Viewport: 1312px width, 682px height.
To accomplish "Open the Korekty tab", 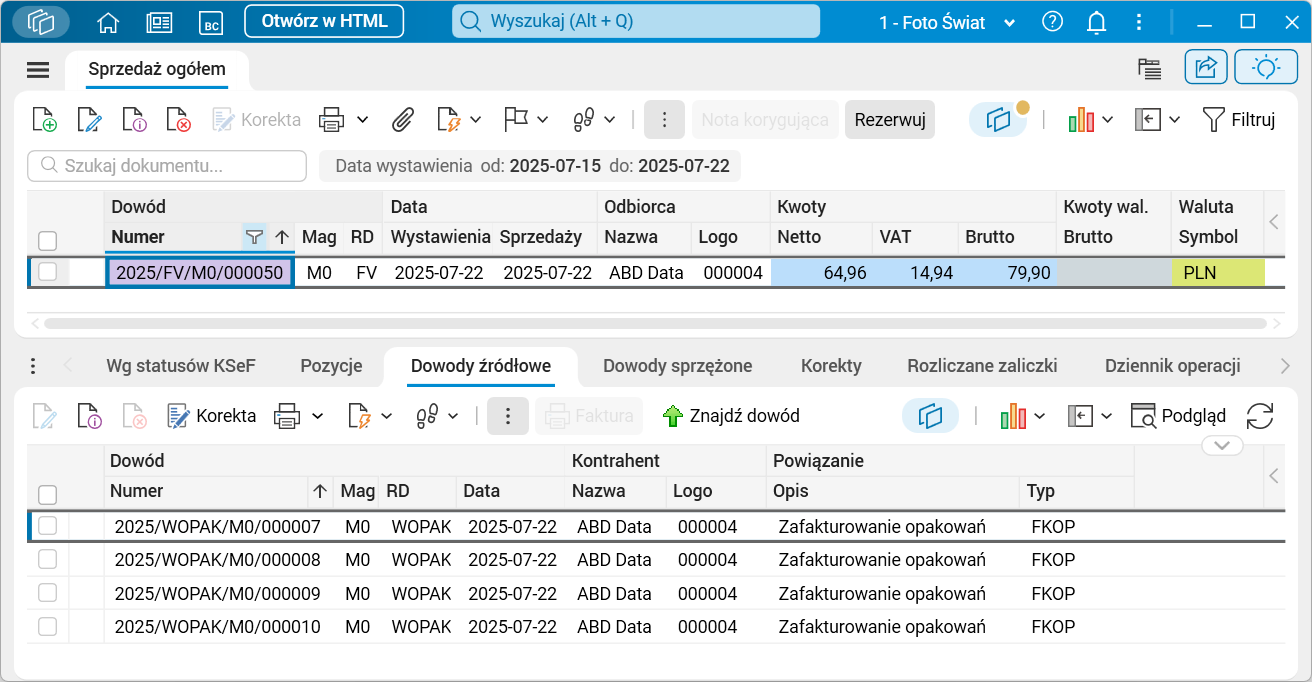I will (x=831, y=366).
